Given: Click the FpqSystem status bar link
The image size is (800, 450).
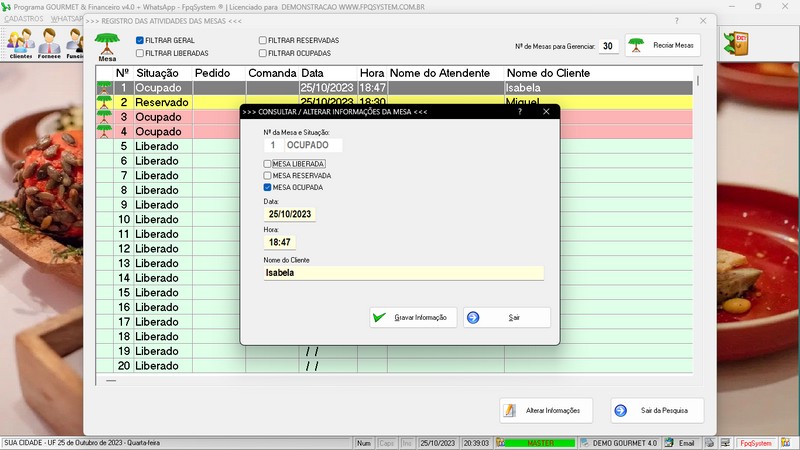Looking at the screenshot, I should pyautogui.click(x=756, y=443).
